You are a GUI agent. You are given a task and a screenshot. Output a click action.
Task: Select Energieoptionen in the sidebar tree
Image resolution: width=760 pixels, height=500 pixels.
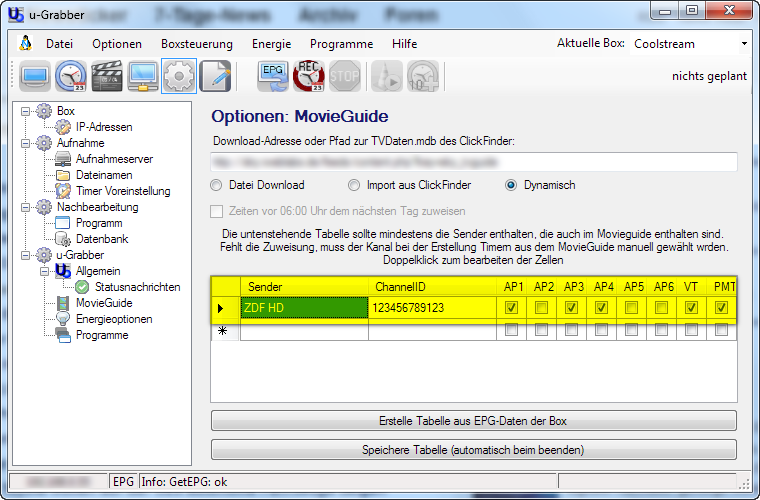click(116, 319)
